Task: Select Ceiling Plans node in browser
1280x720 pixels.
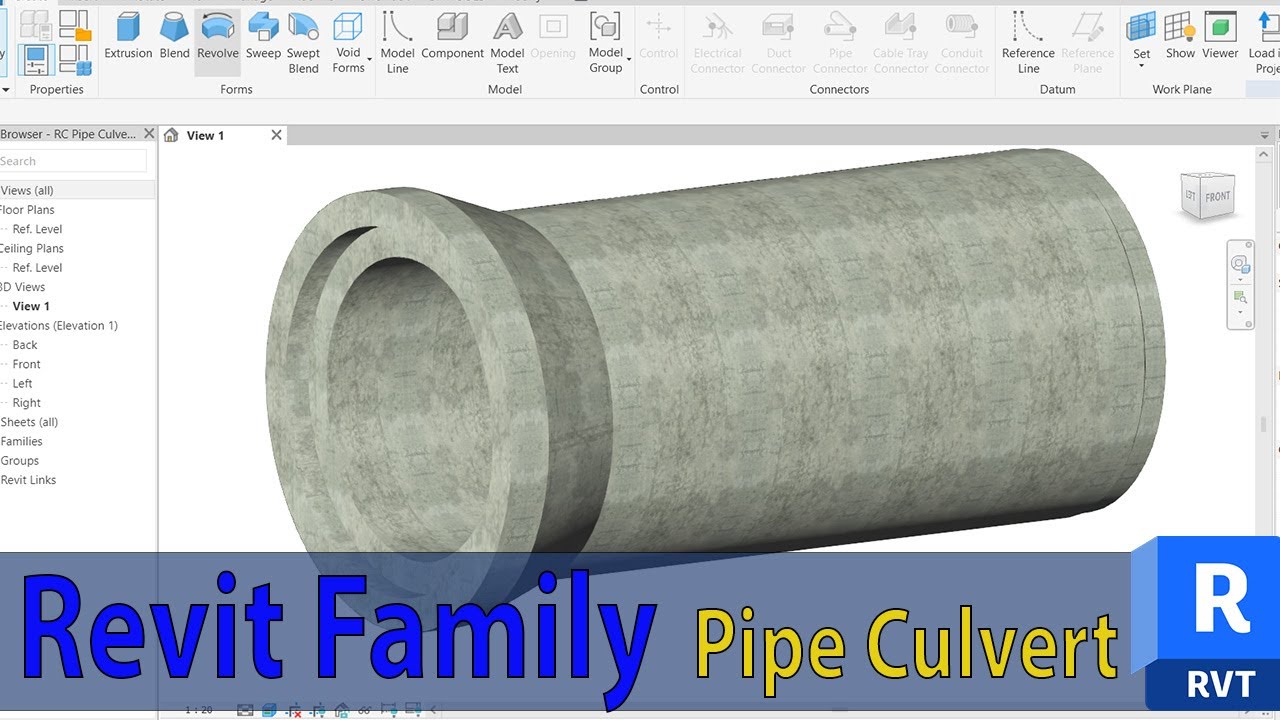Action: pyautogui.click(x=31, y=248)
